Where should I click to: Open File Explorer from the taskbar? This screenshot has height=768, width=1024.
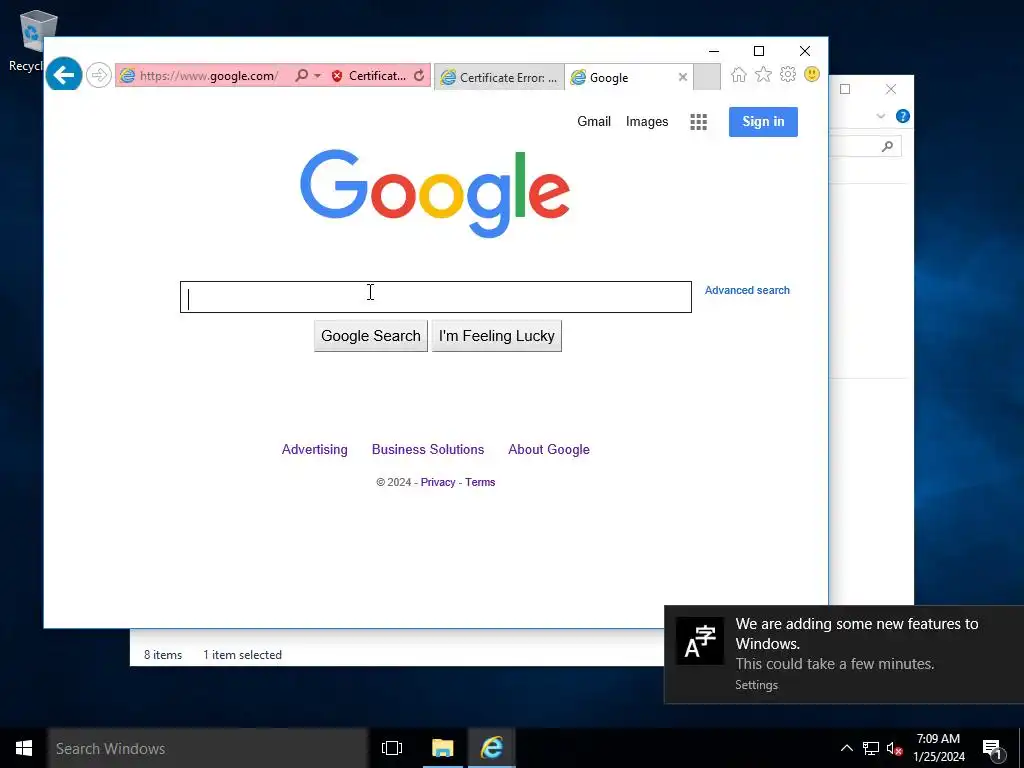click(x=442, y=748)
